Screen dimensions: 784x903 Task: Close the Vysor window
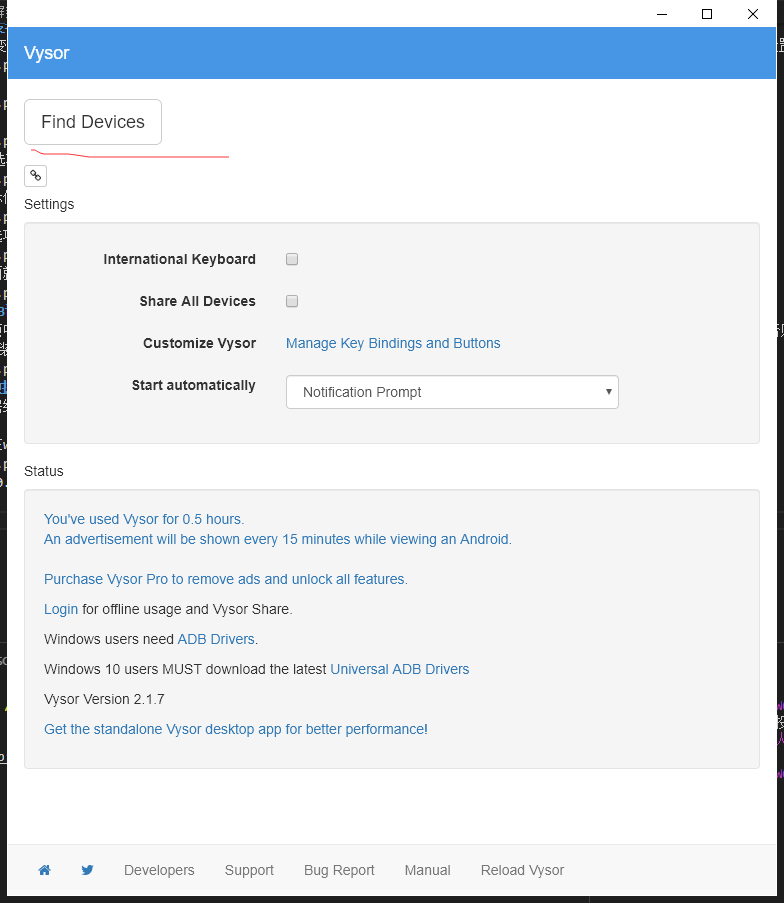tap(753, 14)
